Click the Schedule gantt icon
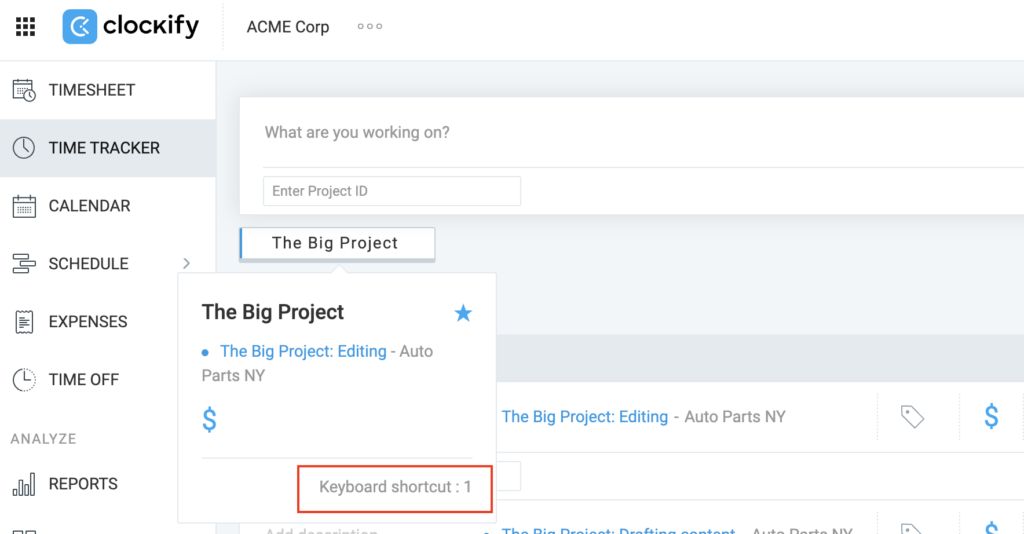 pos(24,264)
